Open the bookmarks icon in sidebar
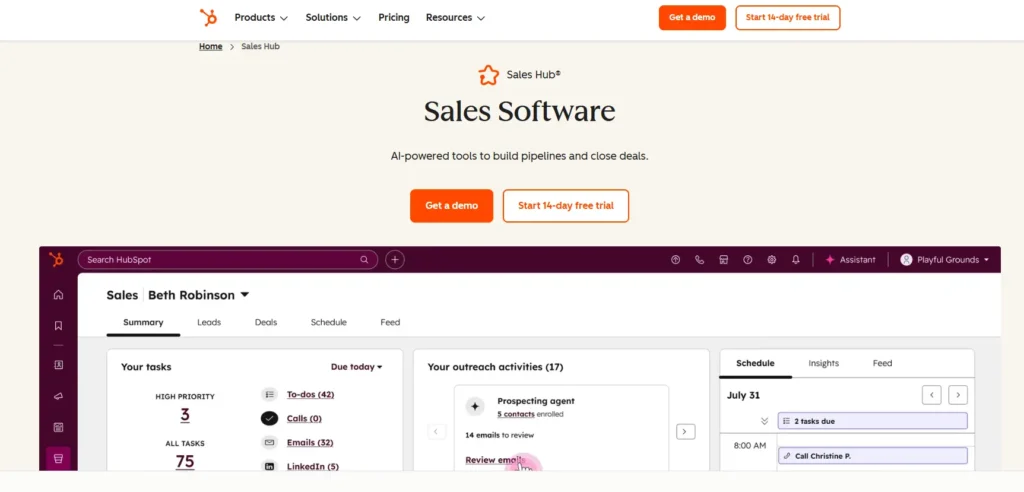The image size is (1024, 492). coord(58,325)
